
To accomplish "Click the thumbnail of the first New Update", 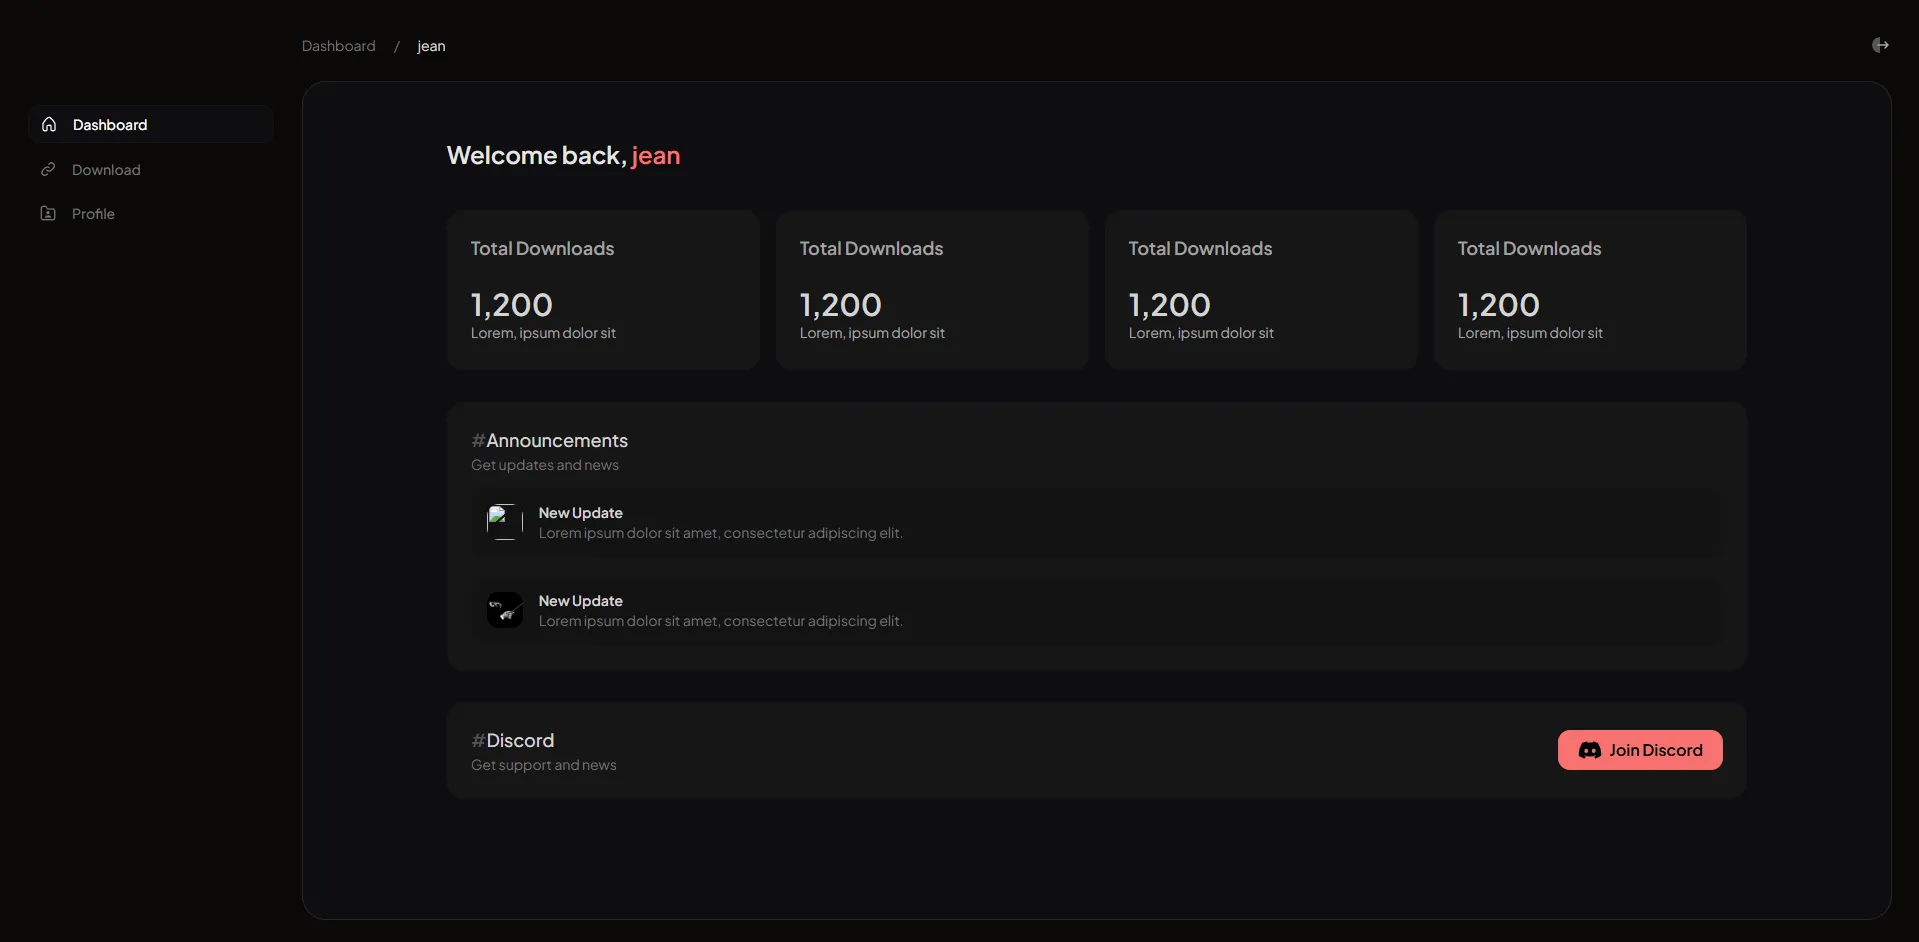I will pos(504,521).
